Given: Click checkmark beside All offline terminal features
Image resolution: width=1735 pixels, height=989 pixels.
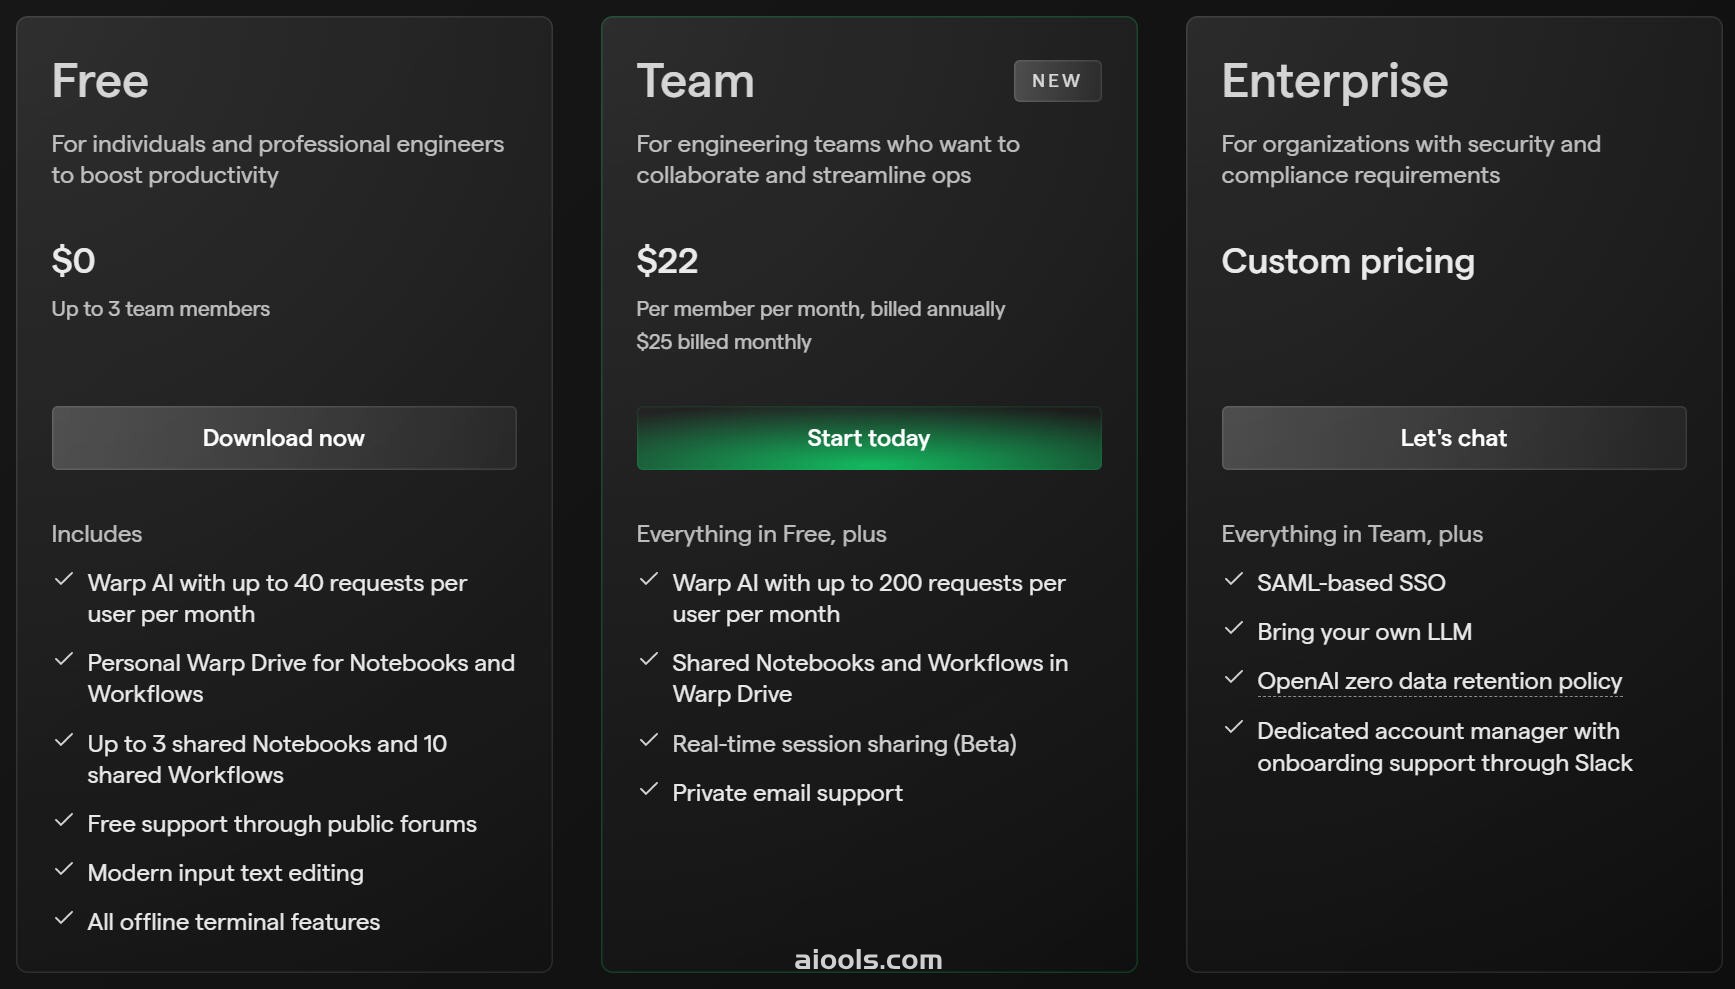Looking at the screenshot, I should pos(64,918).
